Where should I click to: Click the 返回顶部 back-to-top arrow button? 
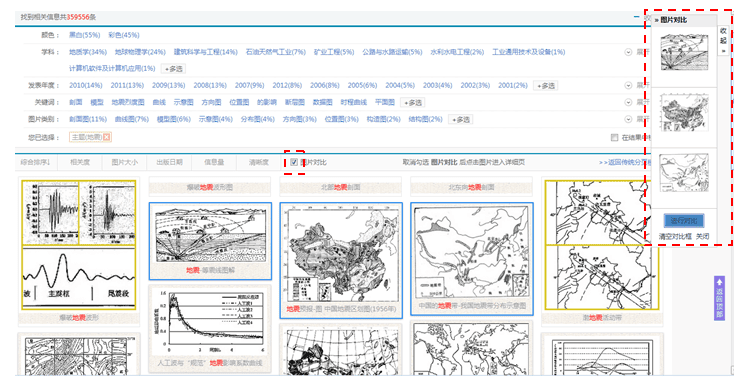(x=719, y=298)
